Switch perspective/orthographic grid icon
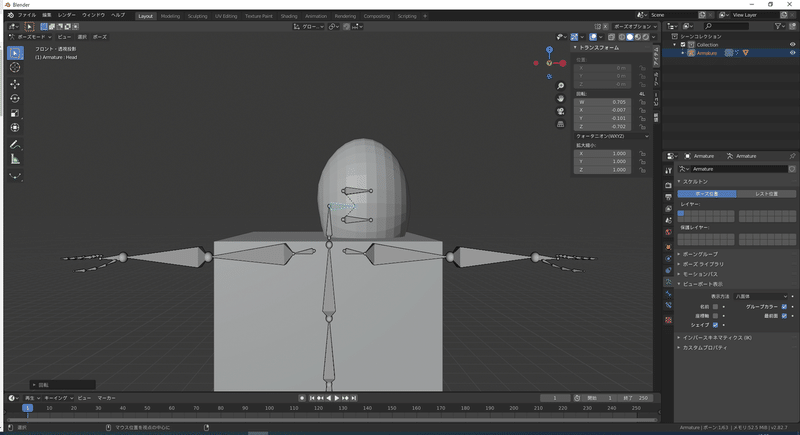Image resolution: width=800 pixels, height=435 pixels. pos(560,124)
